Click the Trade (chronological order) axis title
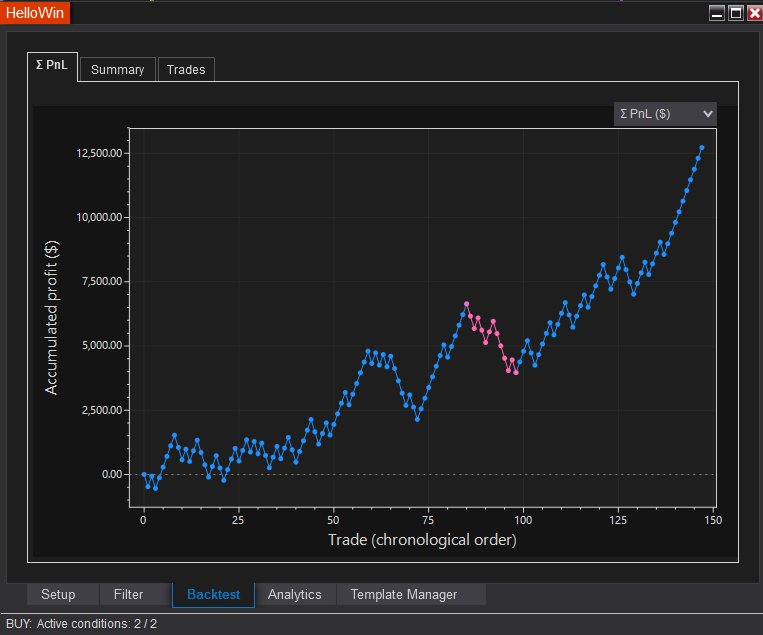763x635 pixels. pos(422,540)
